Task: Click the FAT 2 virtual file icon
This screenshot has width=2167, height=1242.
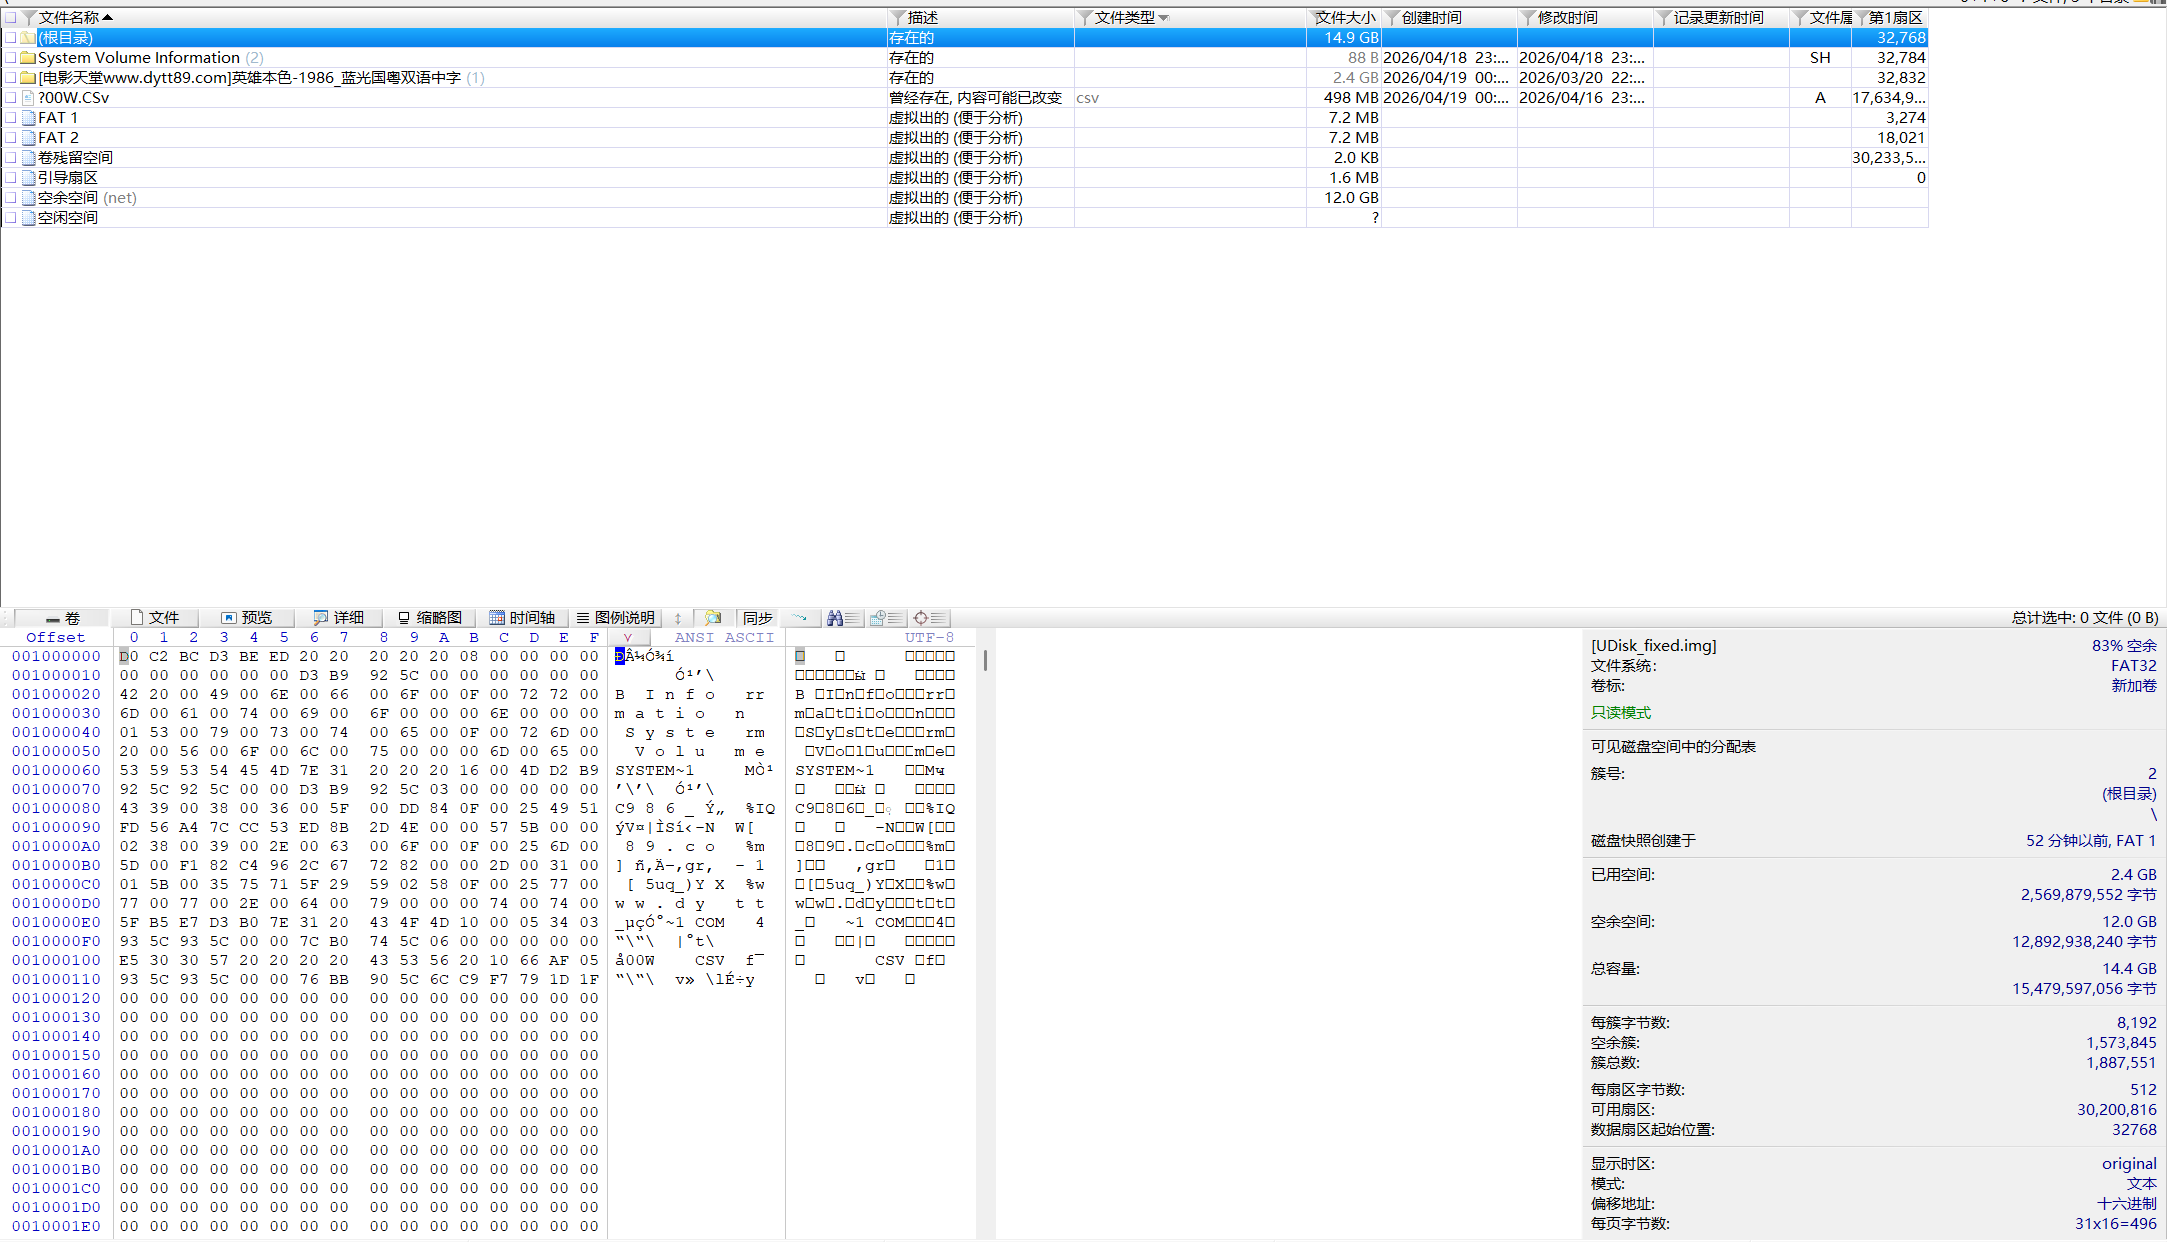Action: [x=28, y=138]
